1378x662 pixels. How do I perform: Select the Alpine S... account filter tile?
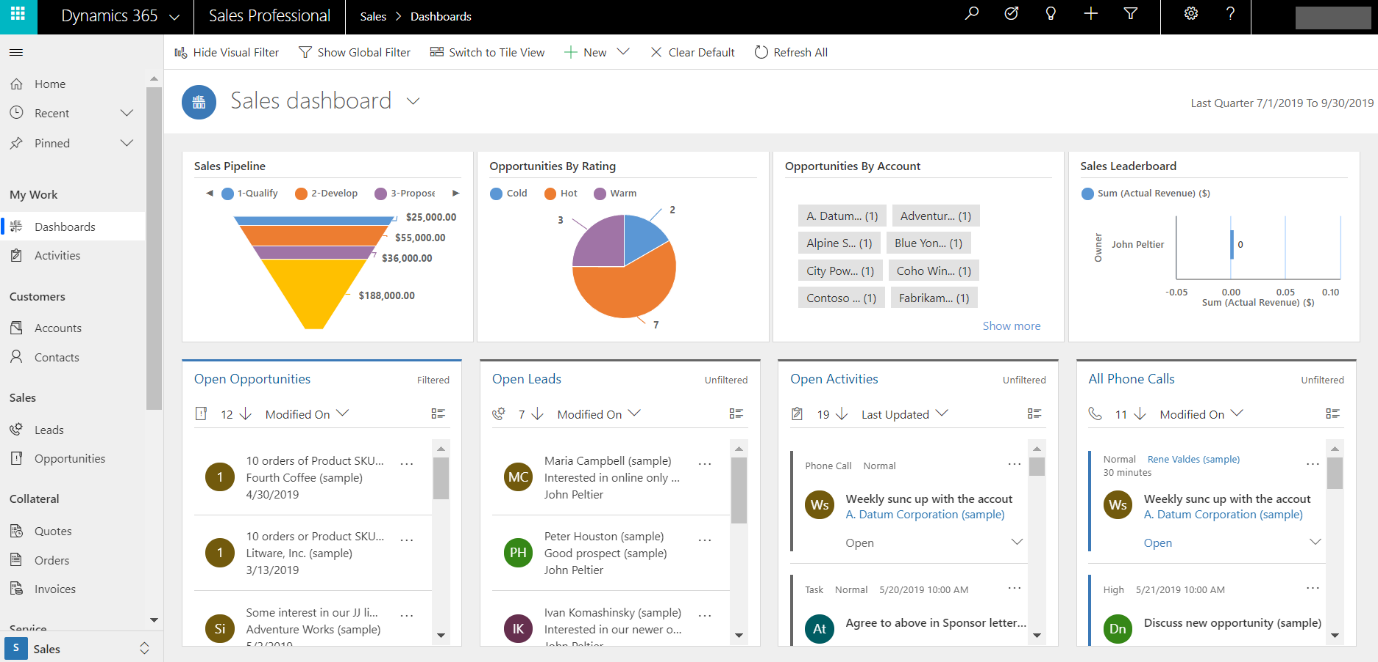pos(840,243)
